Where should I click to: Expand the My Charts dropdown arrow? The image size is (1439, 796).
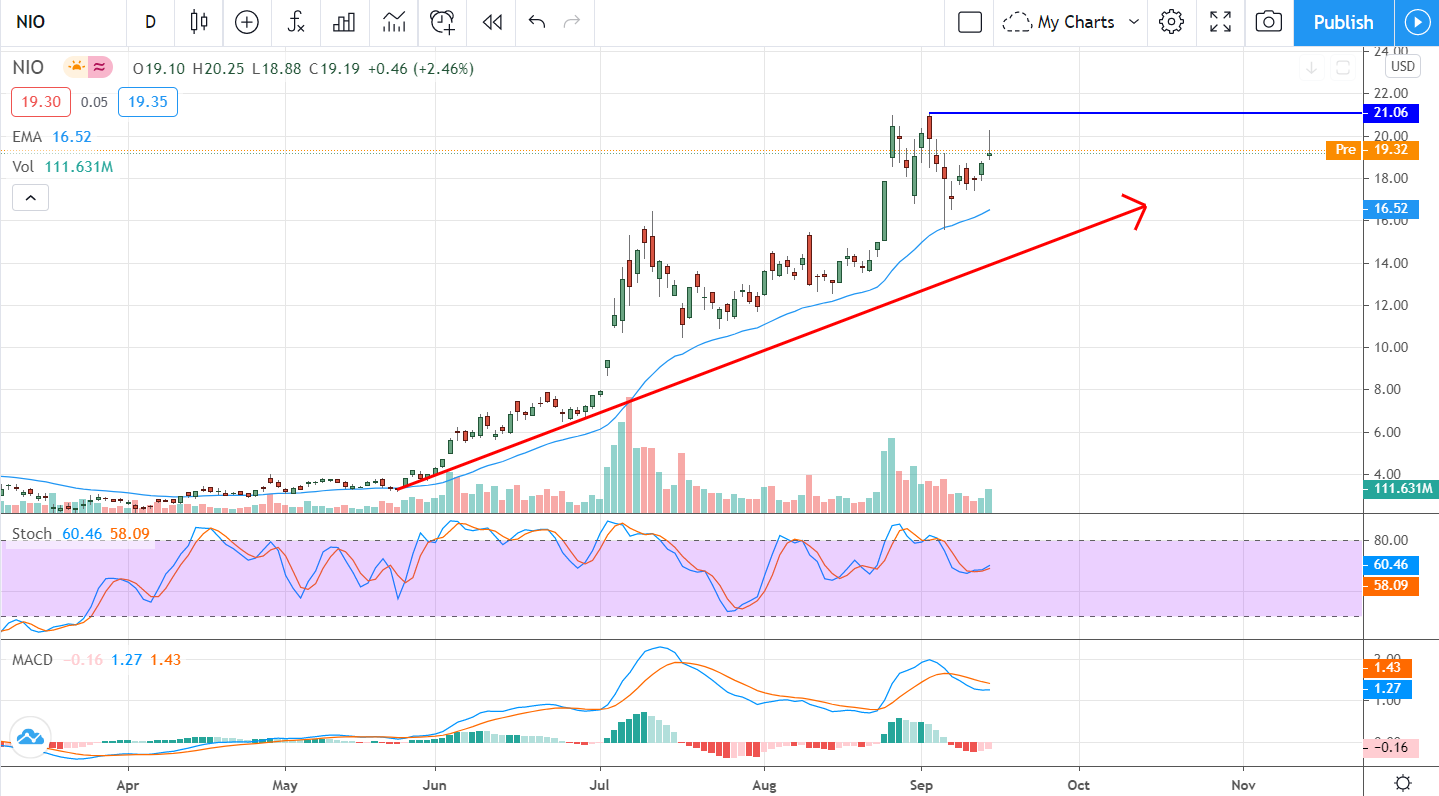coord(1134,22)
